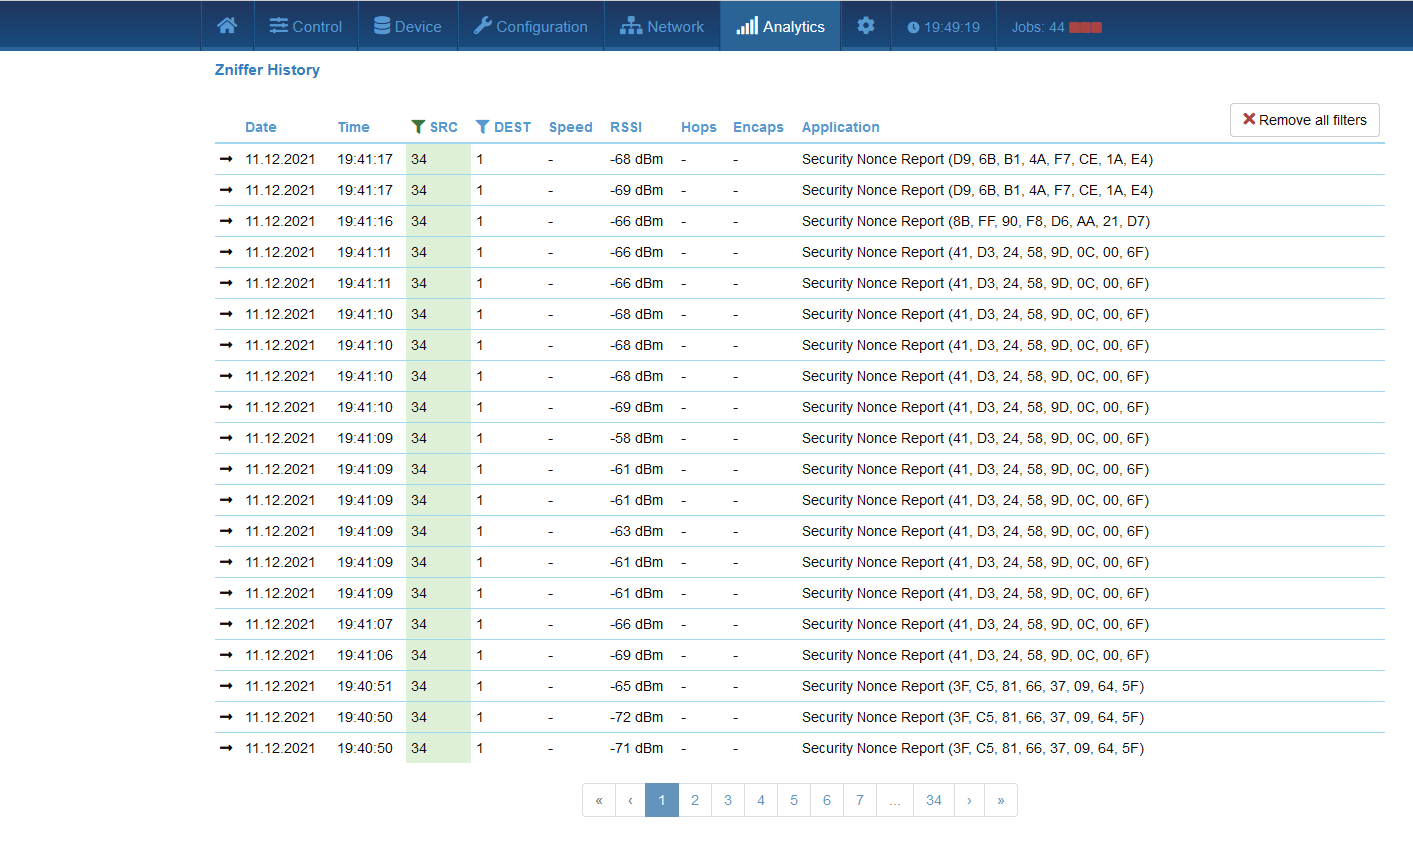1413x856 pixels.
Task: Jump to last page 34
Action: (x=933, y=800)
